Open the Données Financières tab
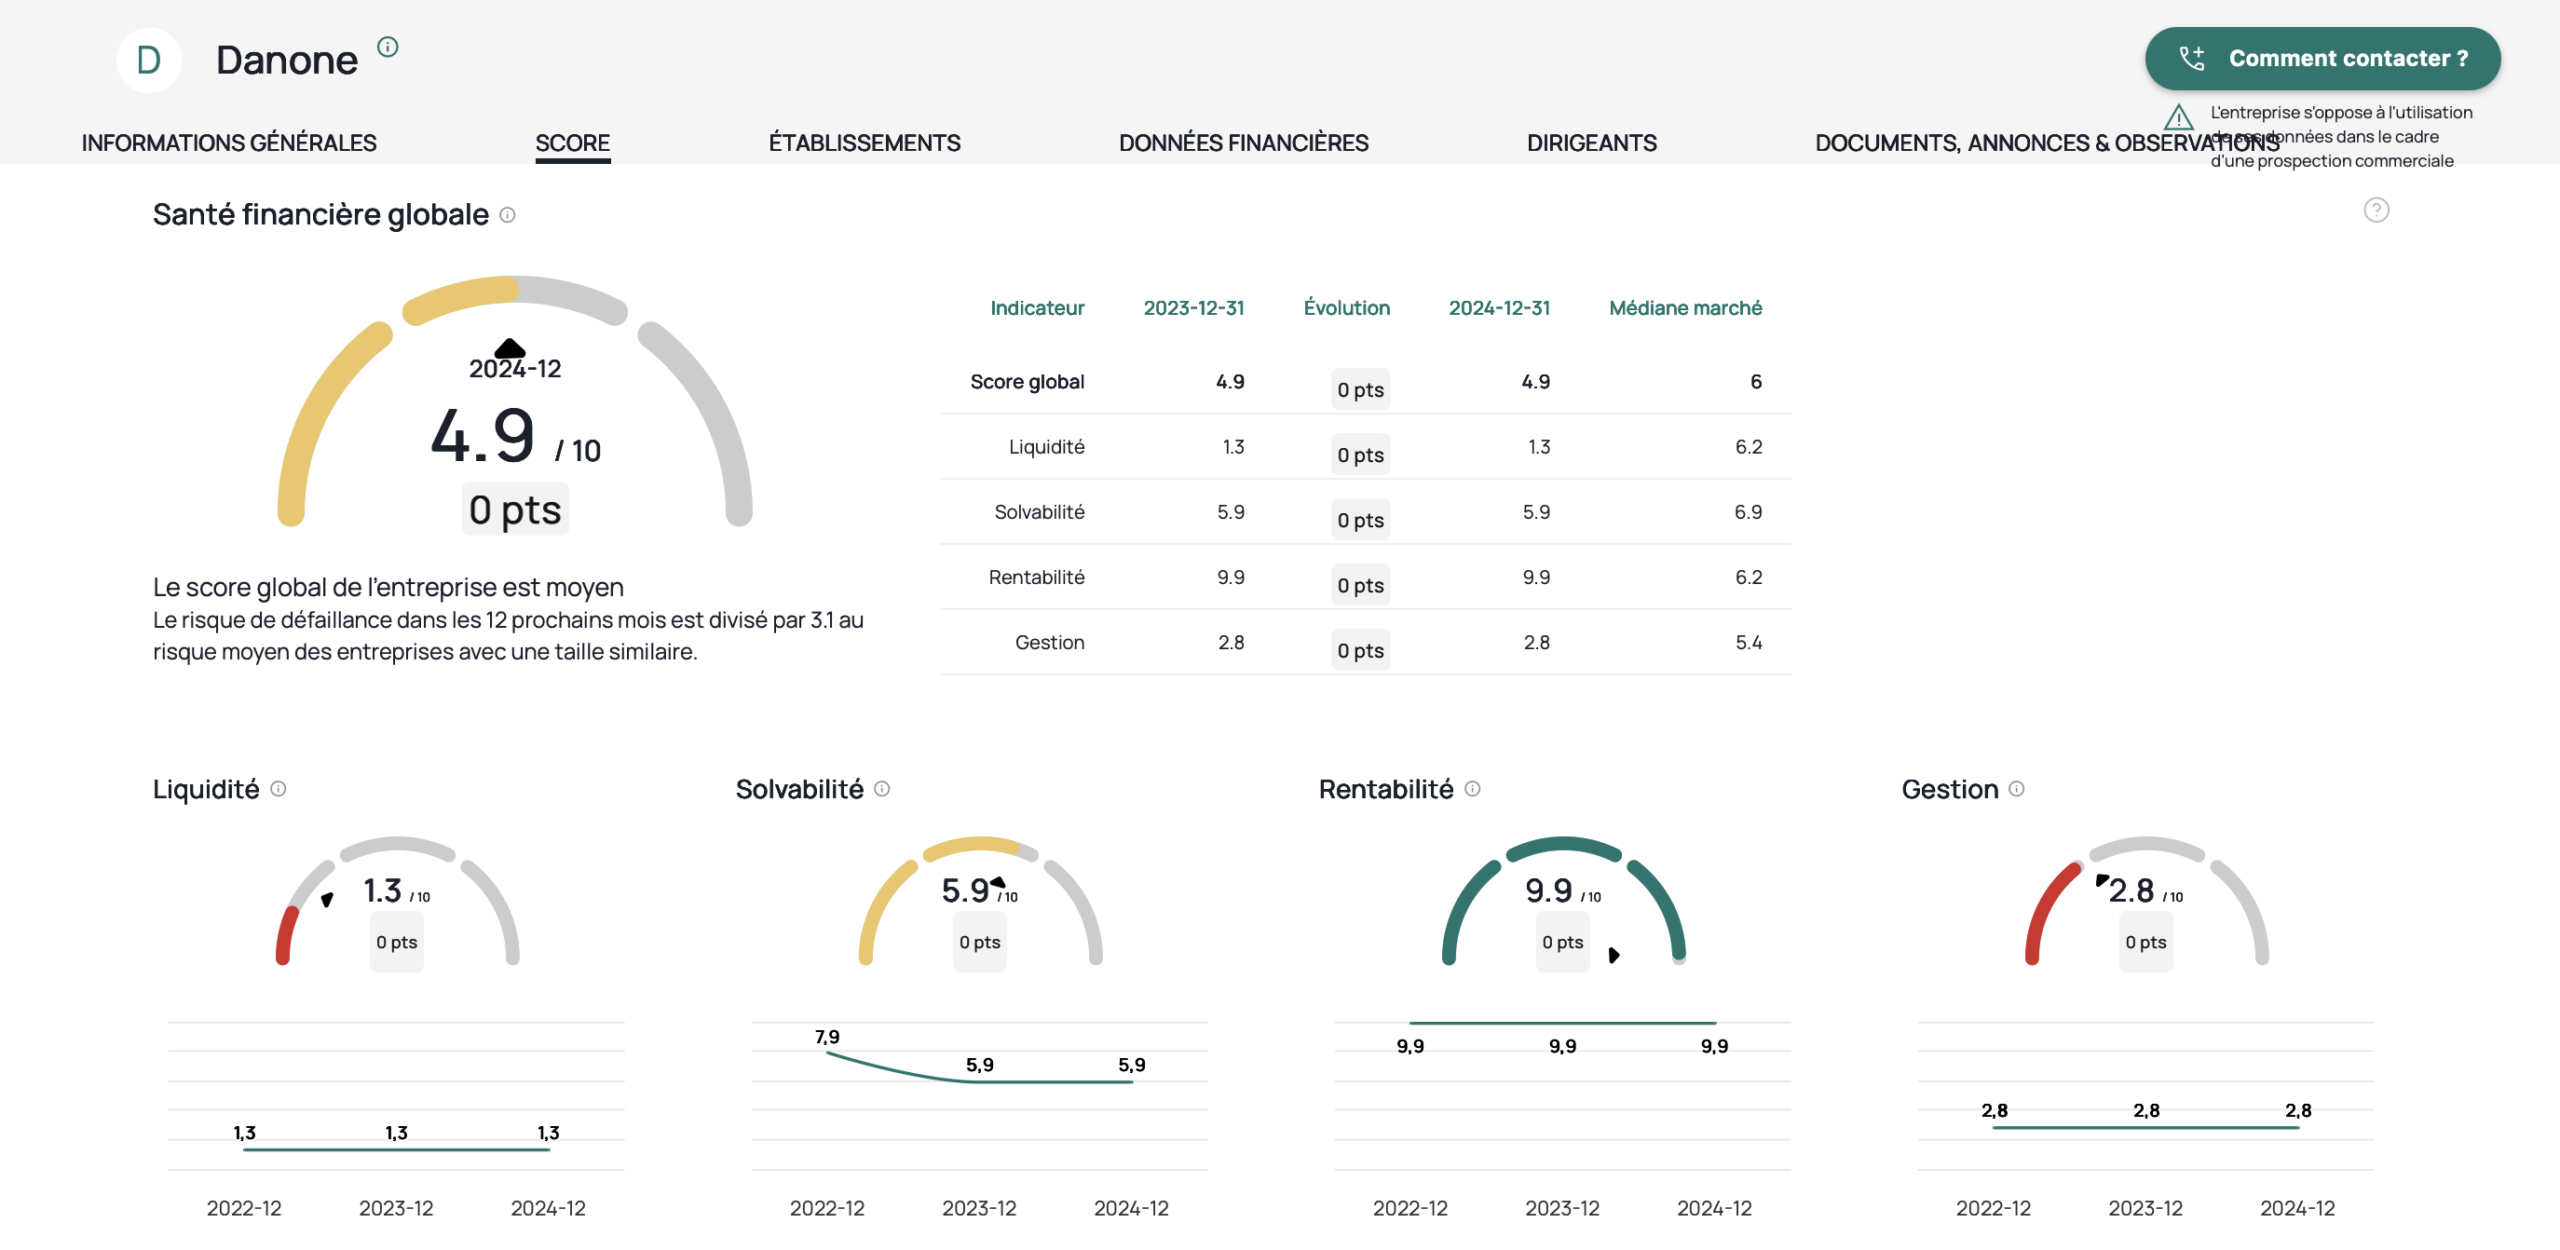 coord(1243,143)
